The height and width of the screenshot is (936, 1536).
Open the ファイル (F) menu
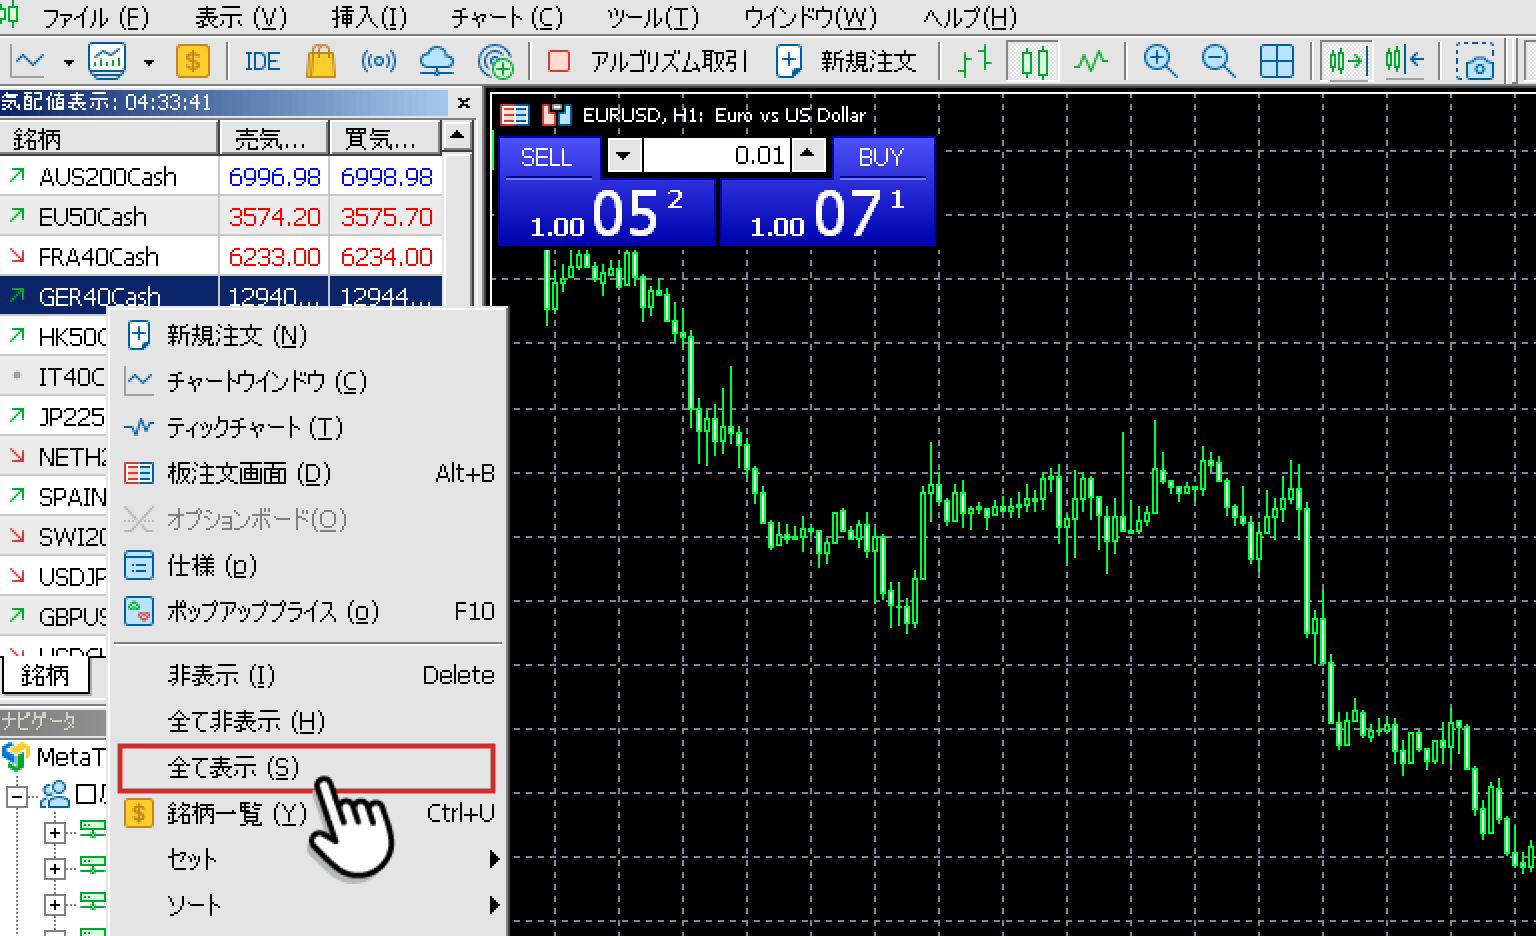[x=95, y=17]
